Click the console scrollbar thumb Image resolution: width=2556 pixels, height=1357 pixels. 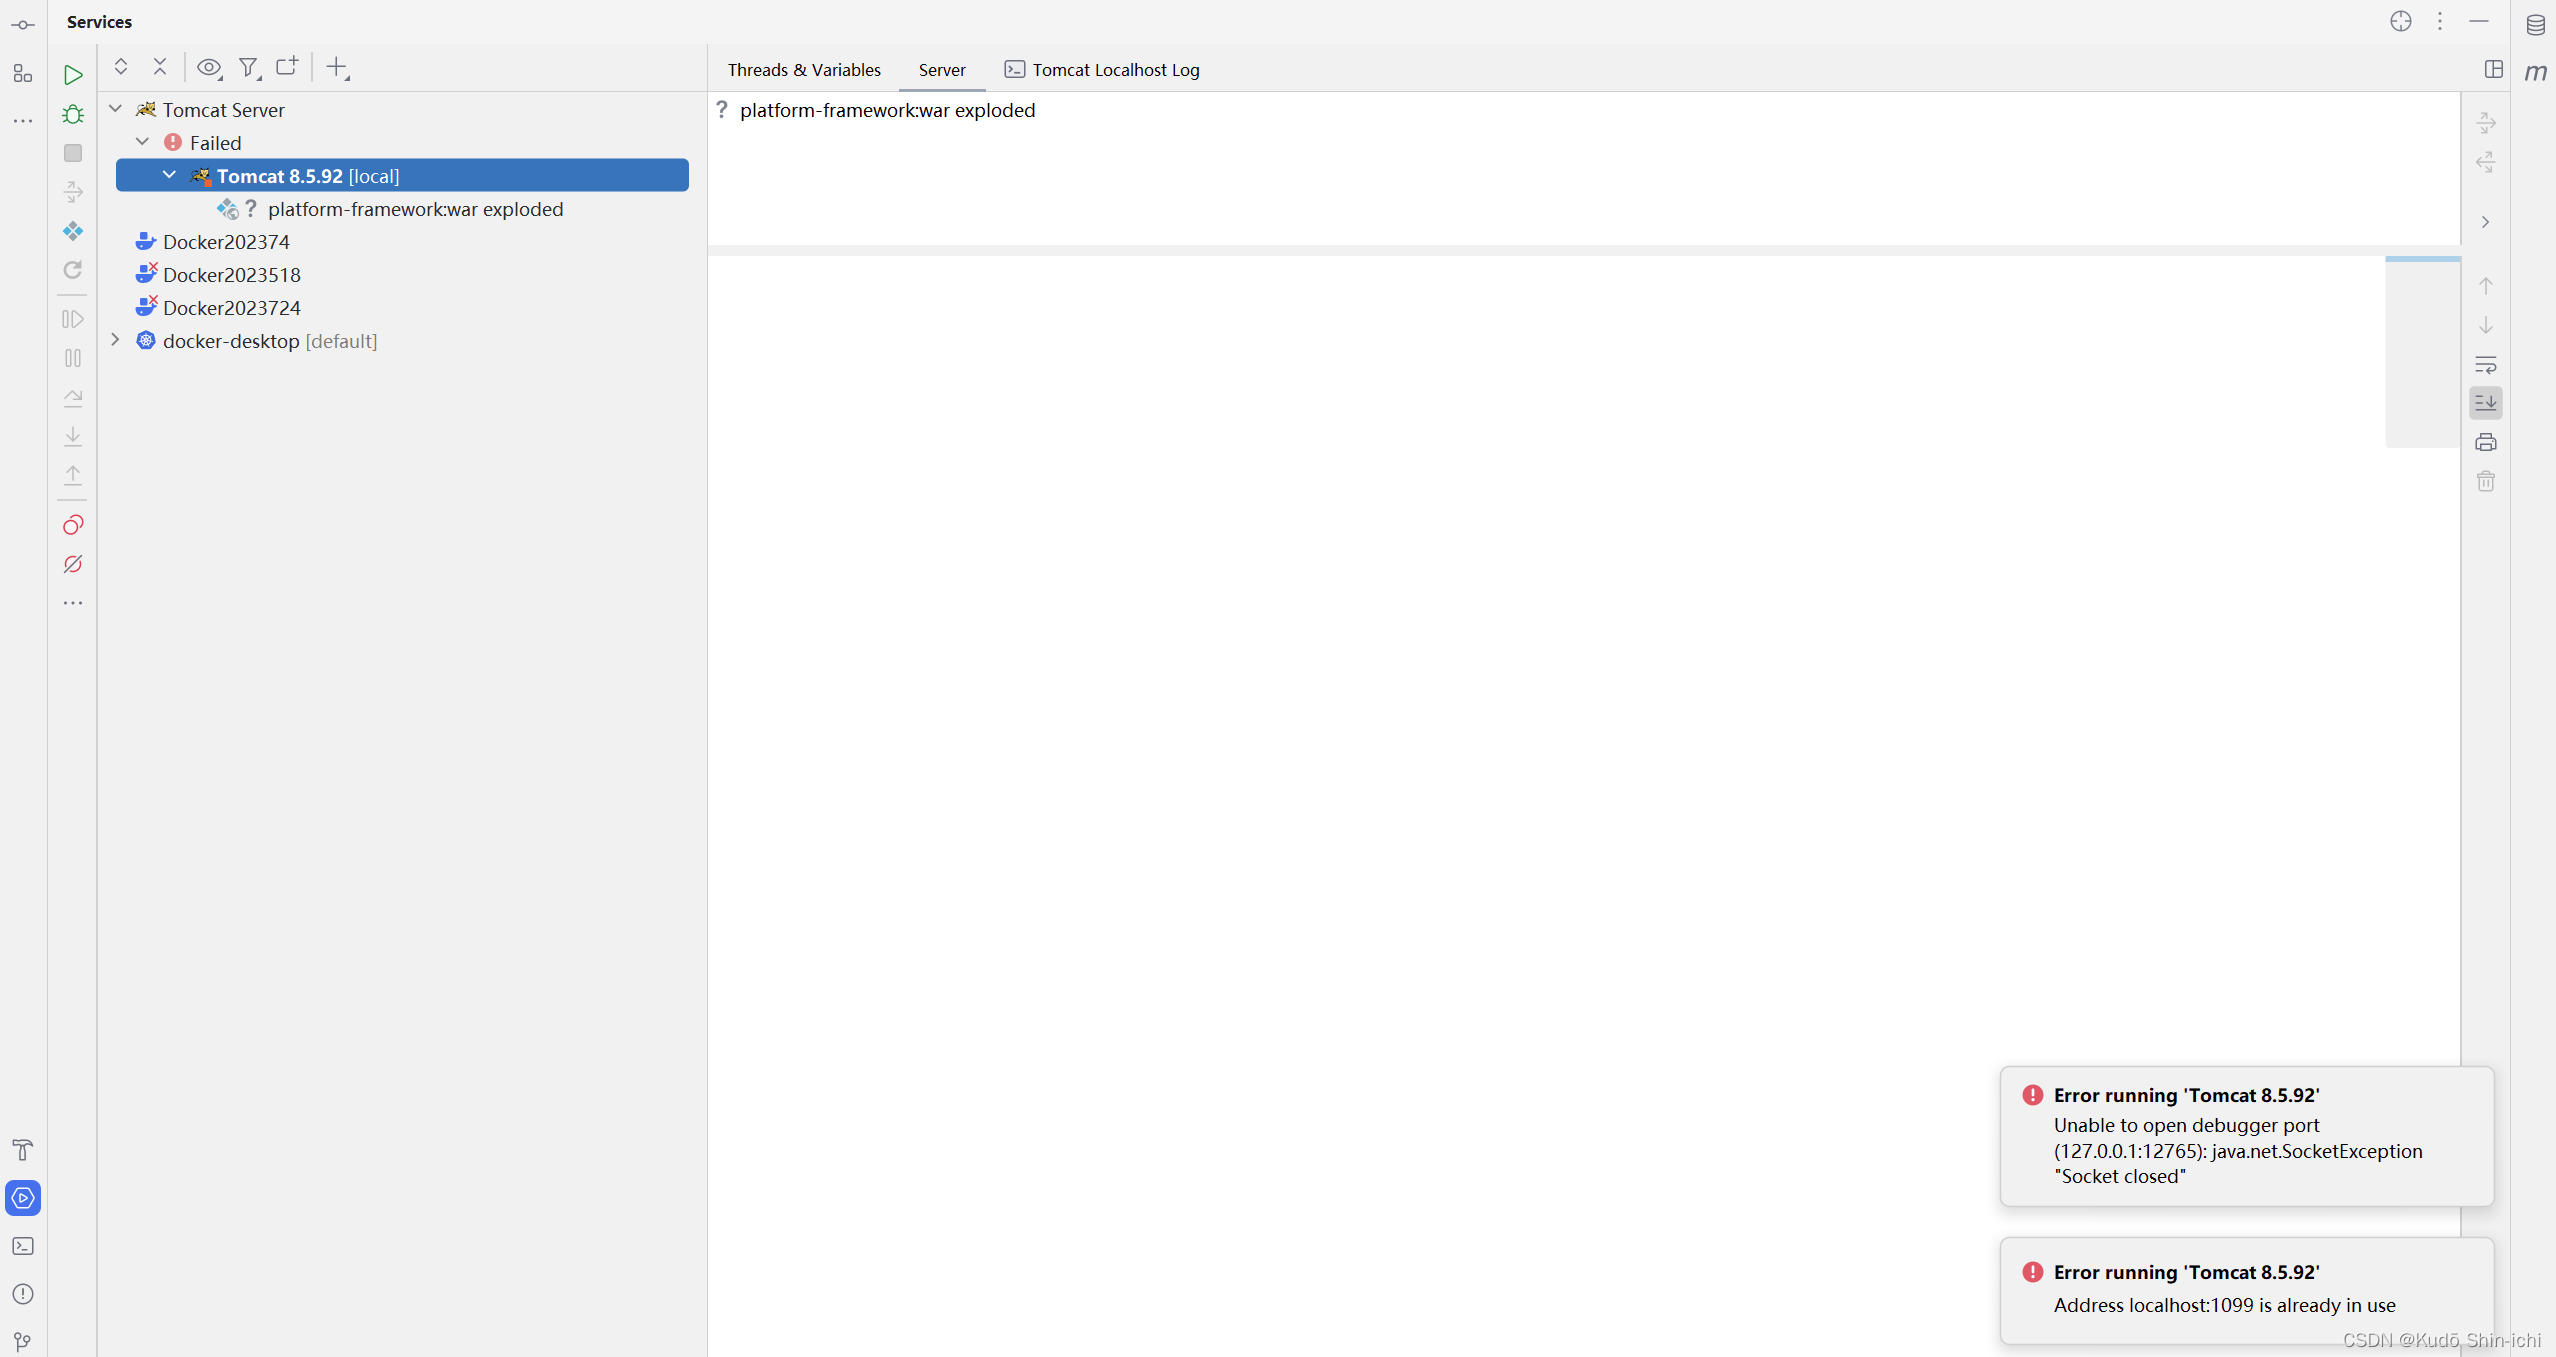coord(2422,351)
